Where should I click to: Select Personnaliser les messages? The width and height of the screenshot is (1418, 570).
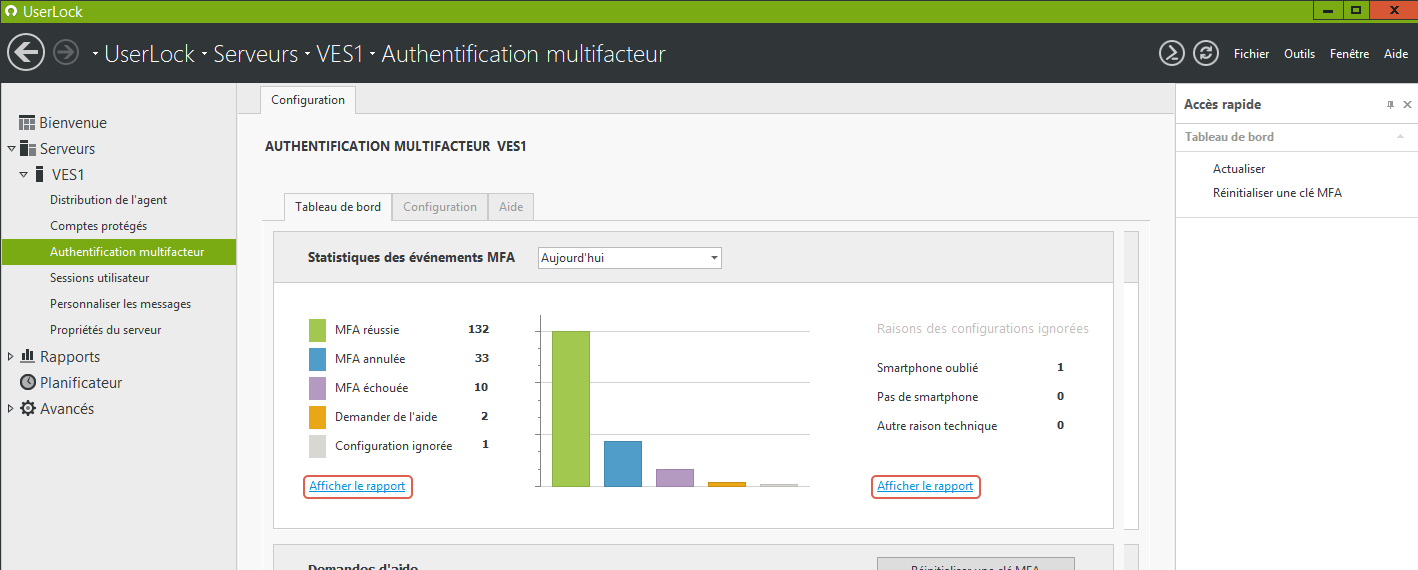click(x=120, y=304)
